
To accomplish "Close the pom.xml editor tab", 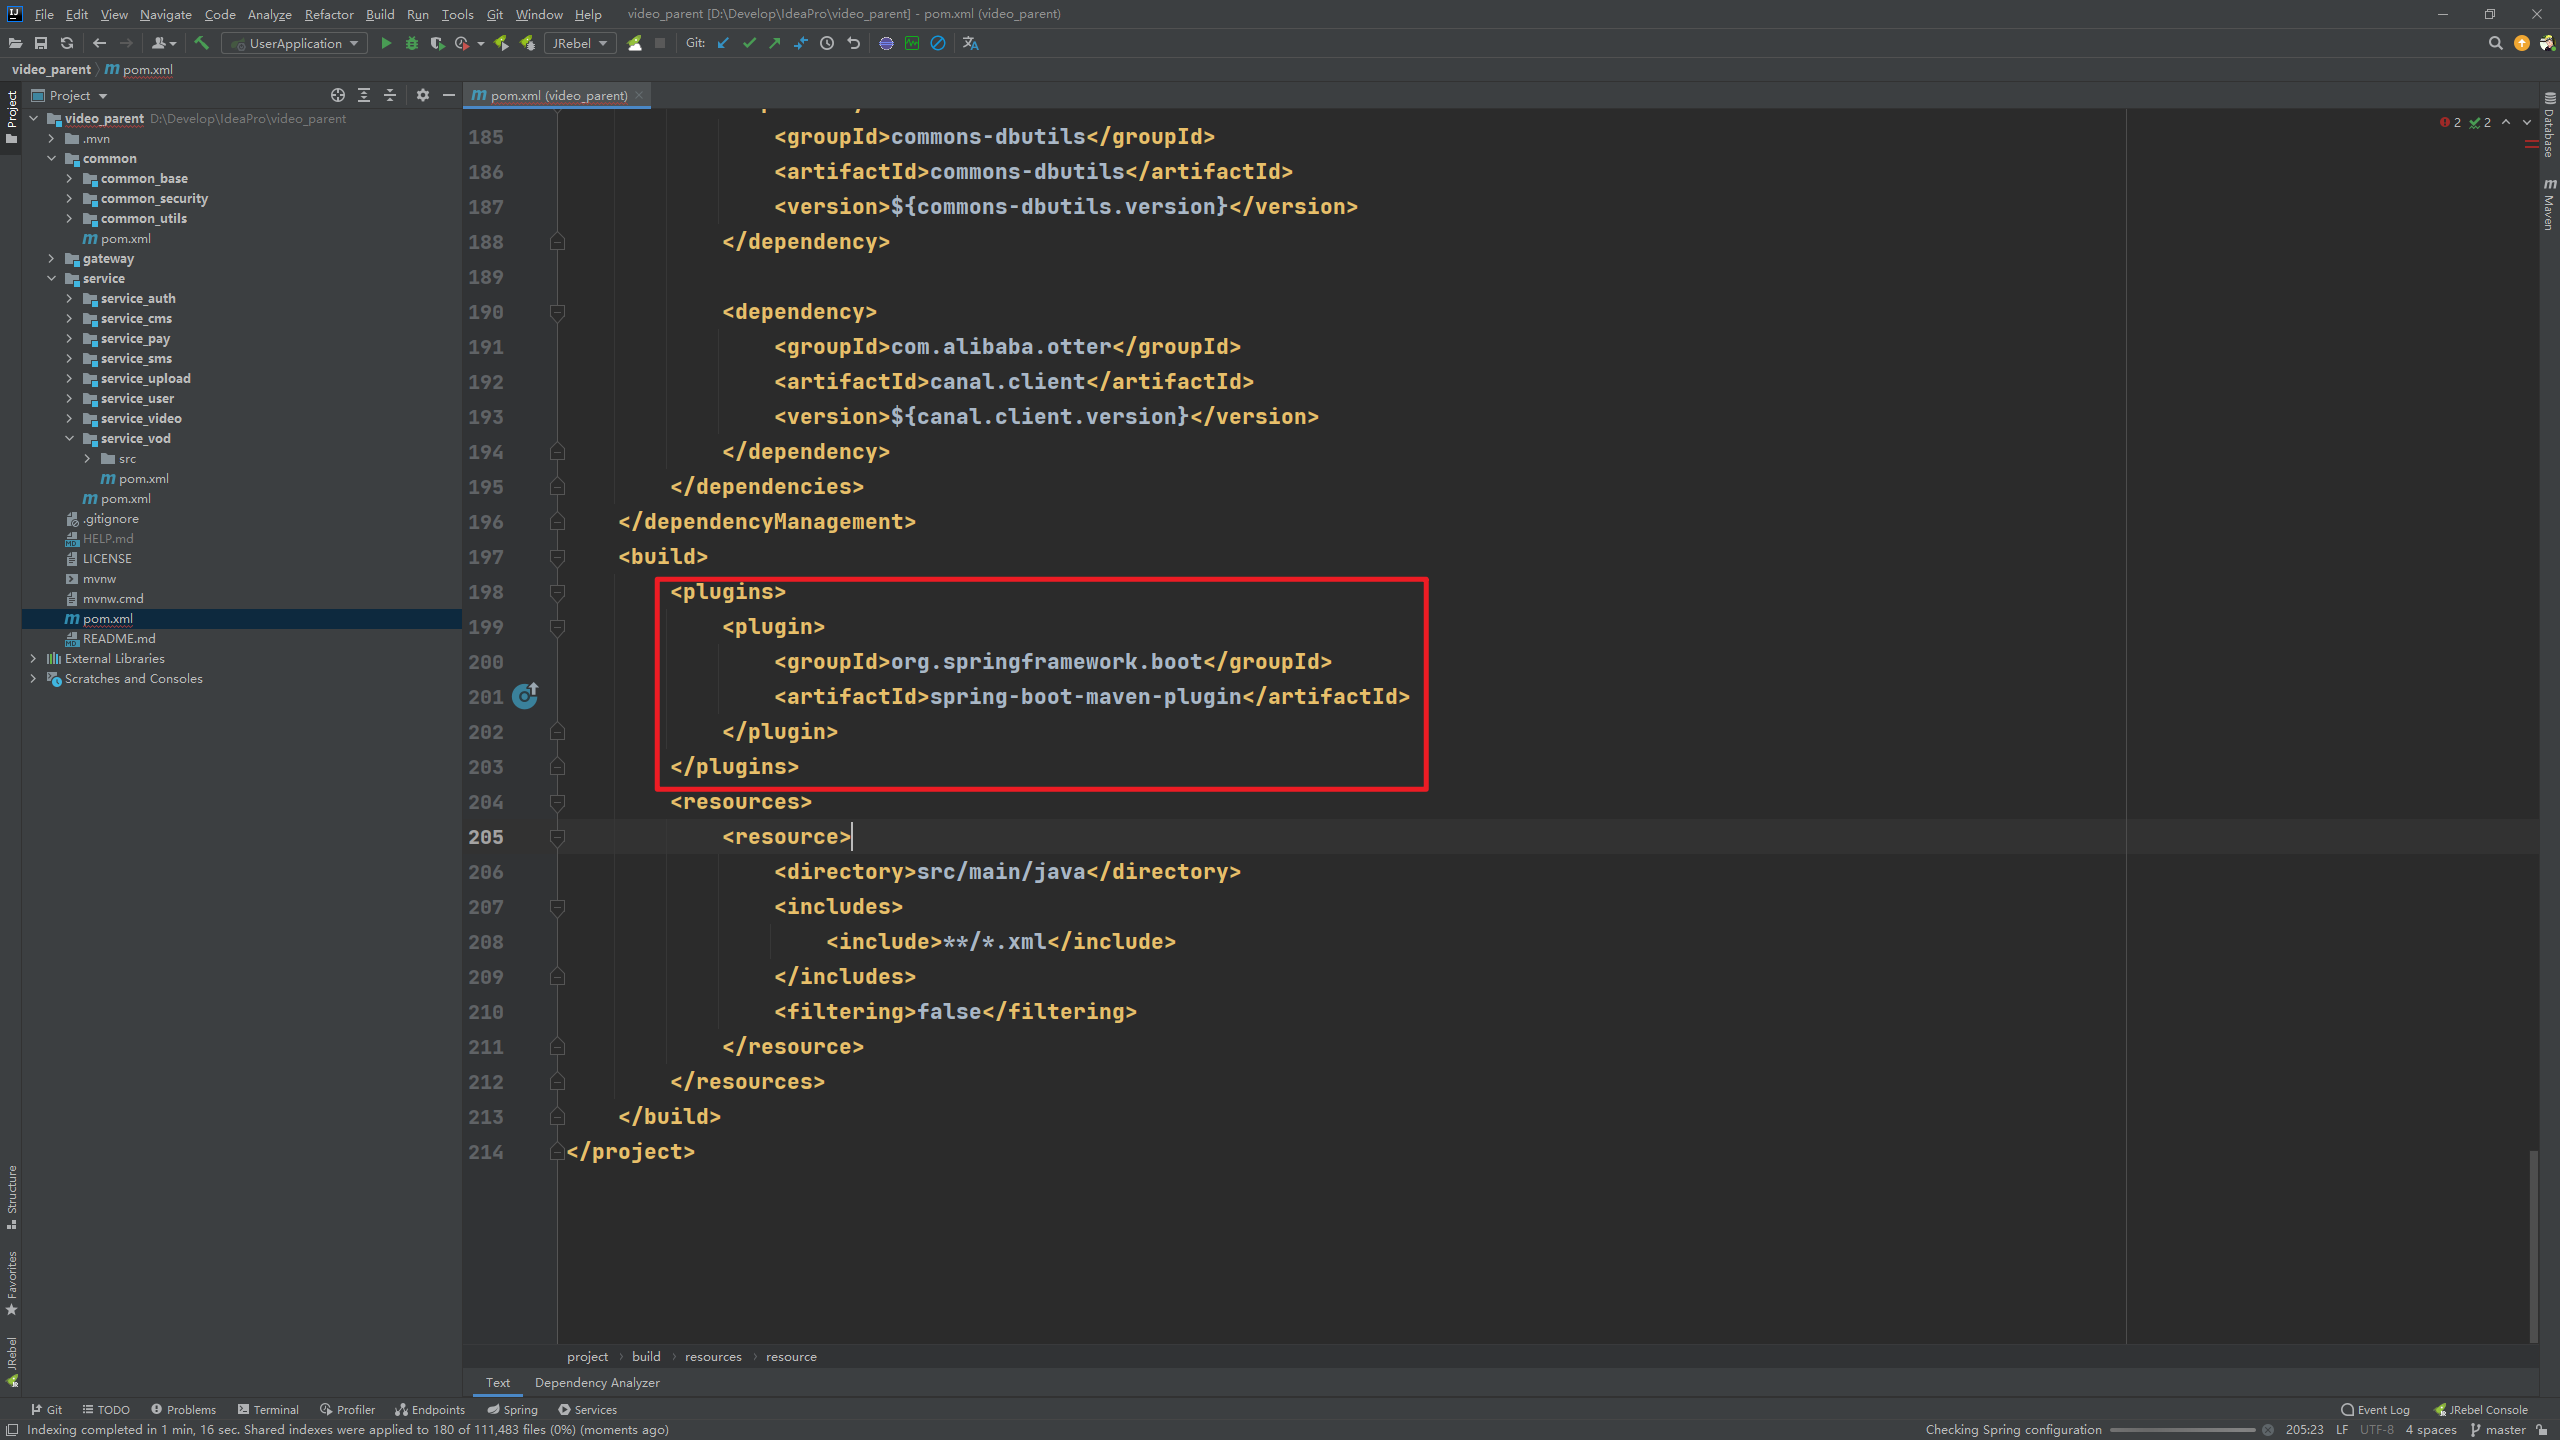I will (x=639, y=95).
